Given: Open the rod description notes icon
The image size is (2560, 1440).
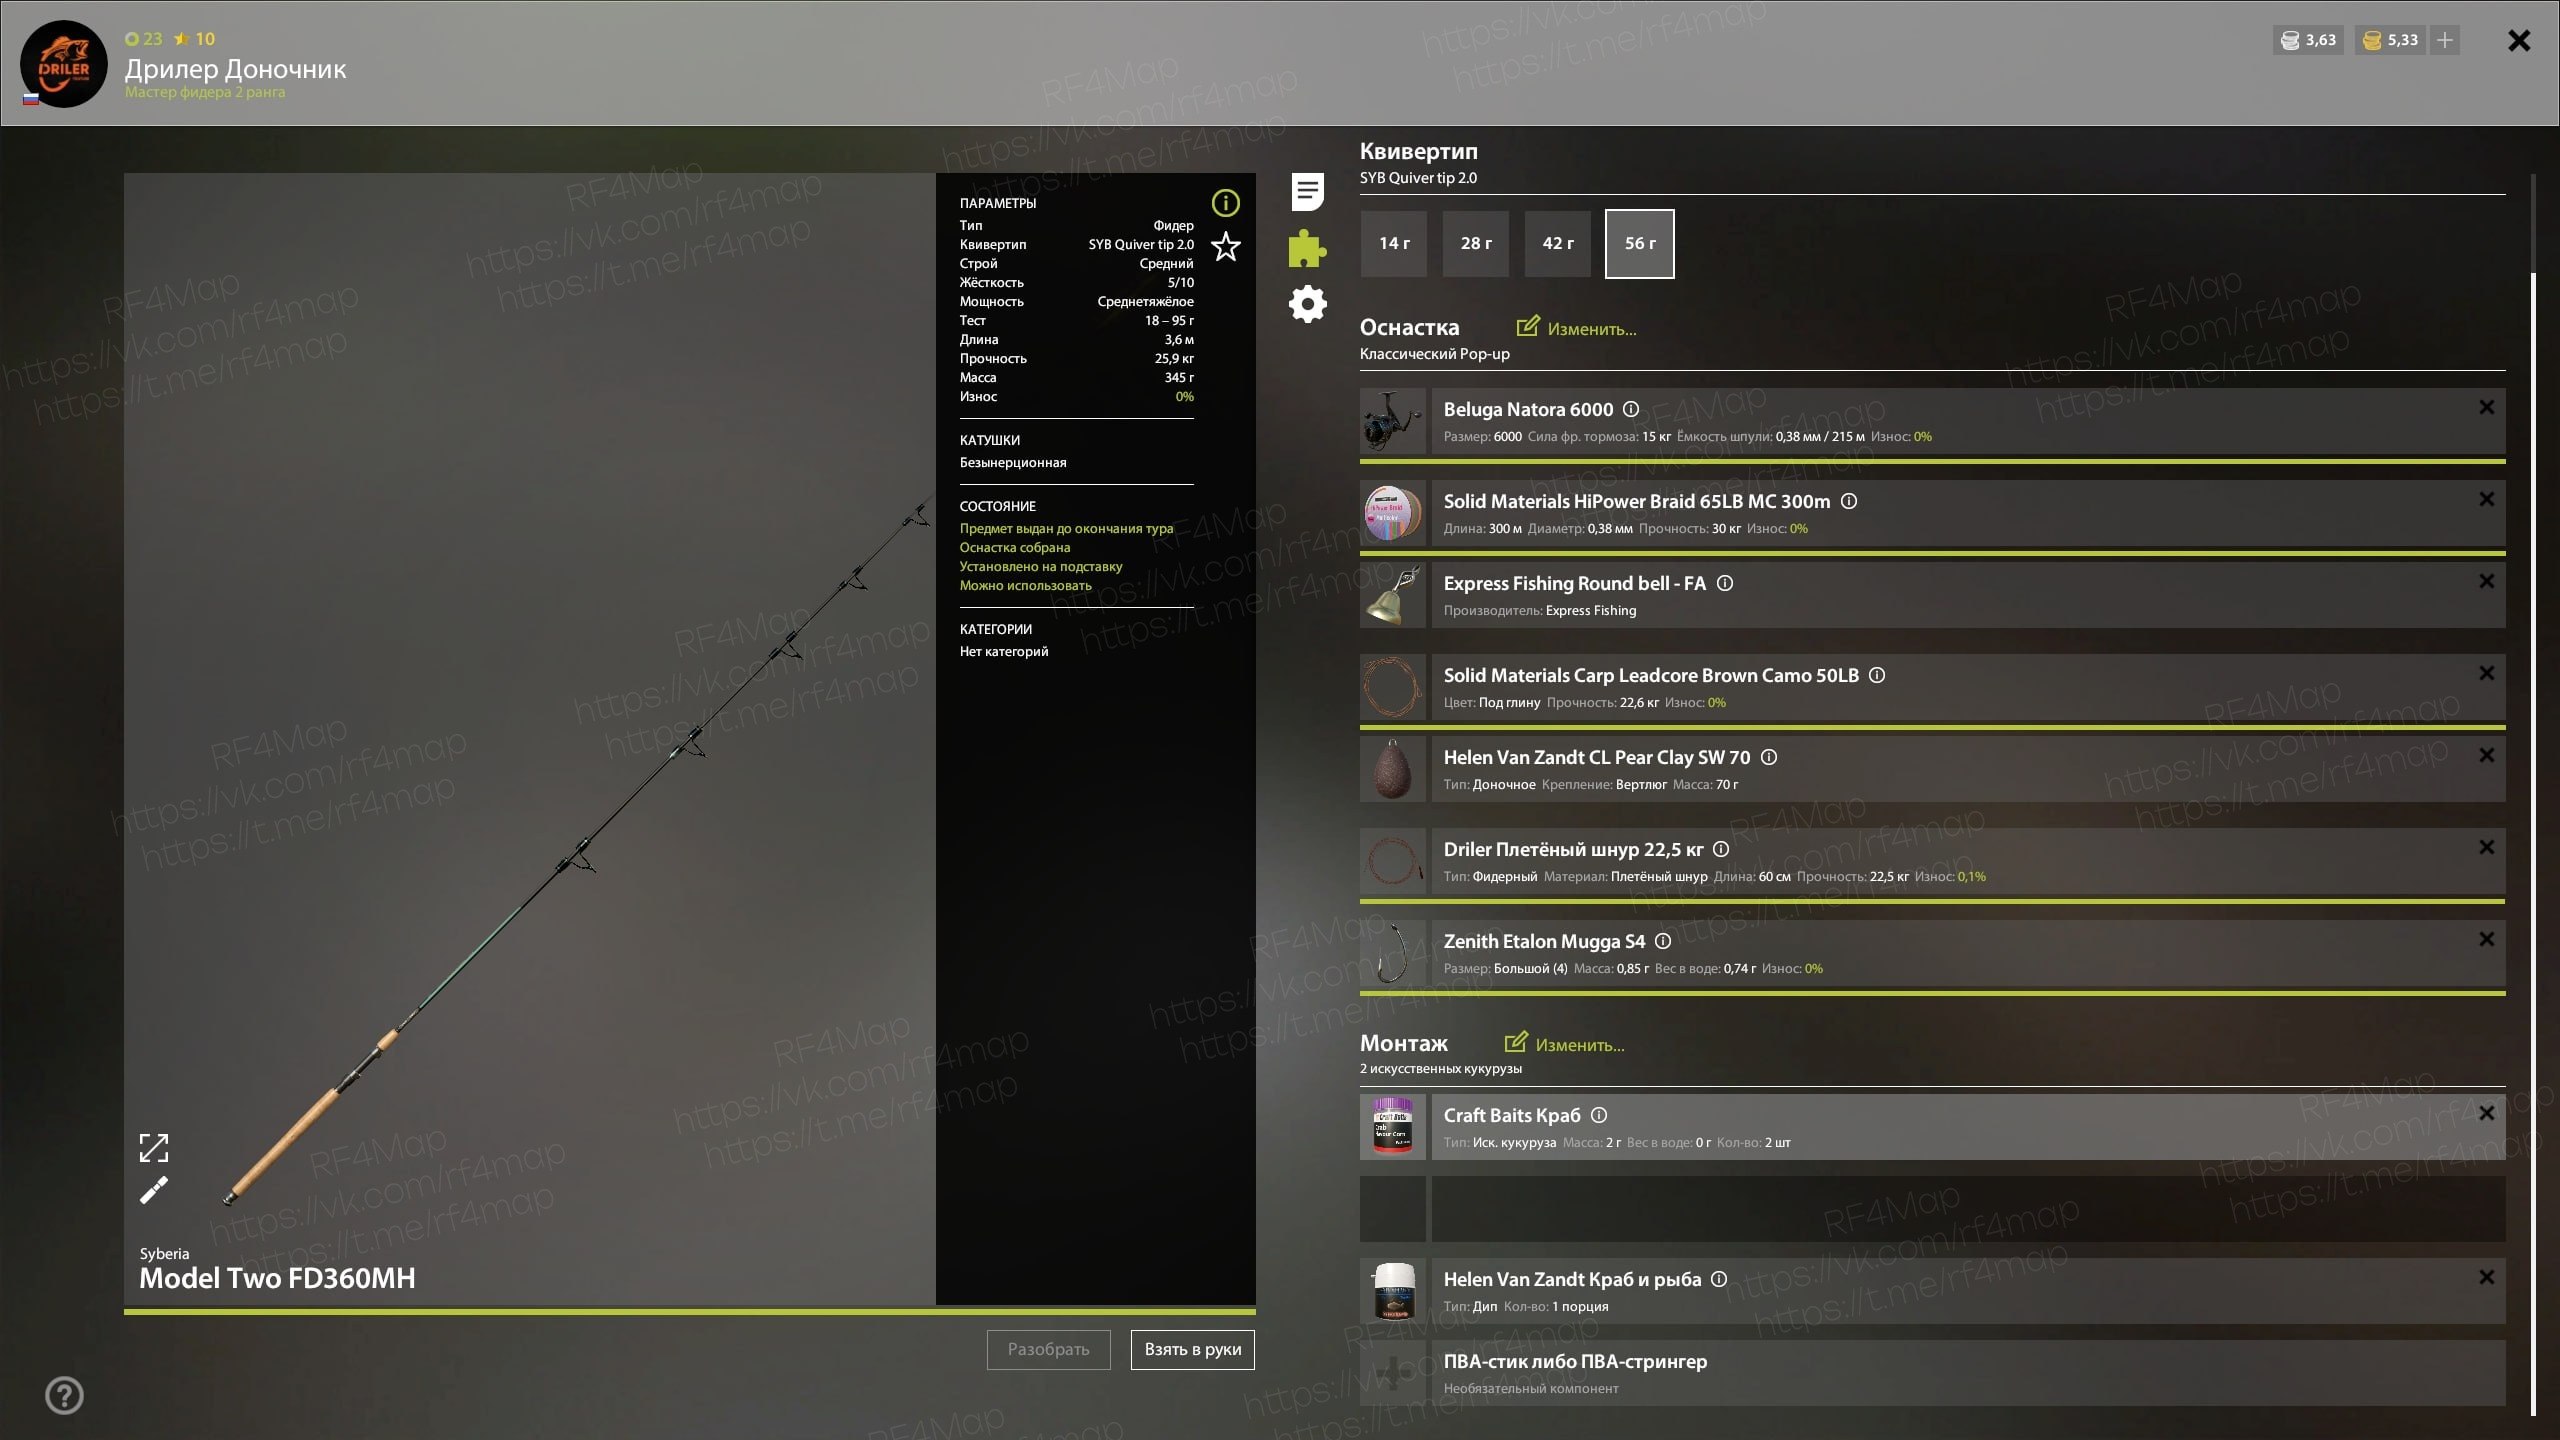Looking at the screenshot, I should pos(1307,191).
